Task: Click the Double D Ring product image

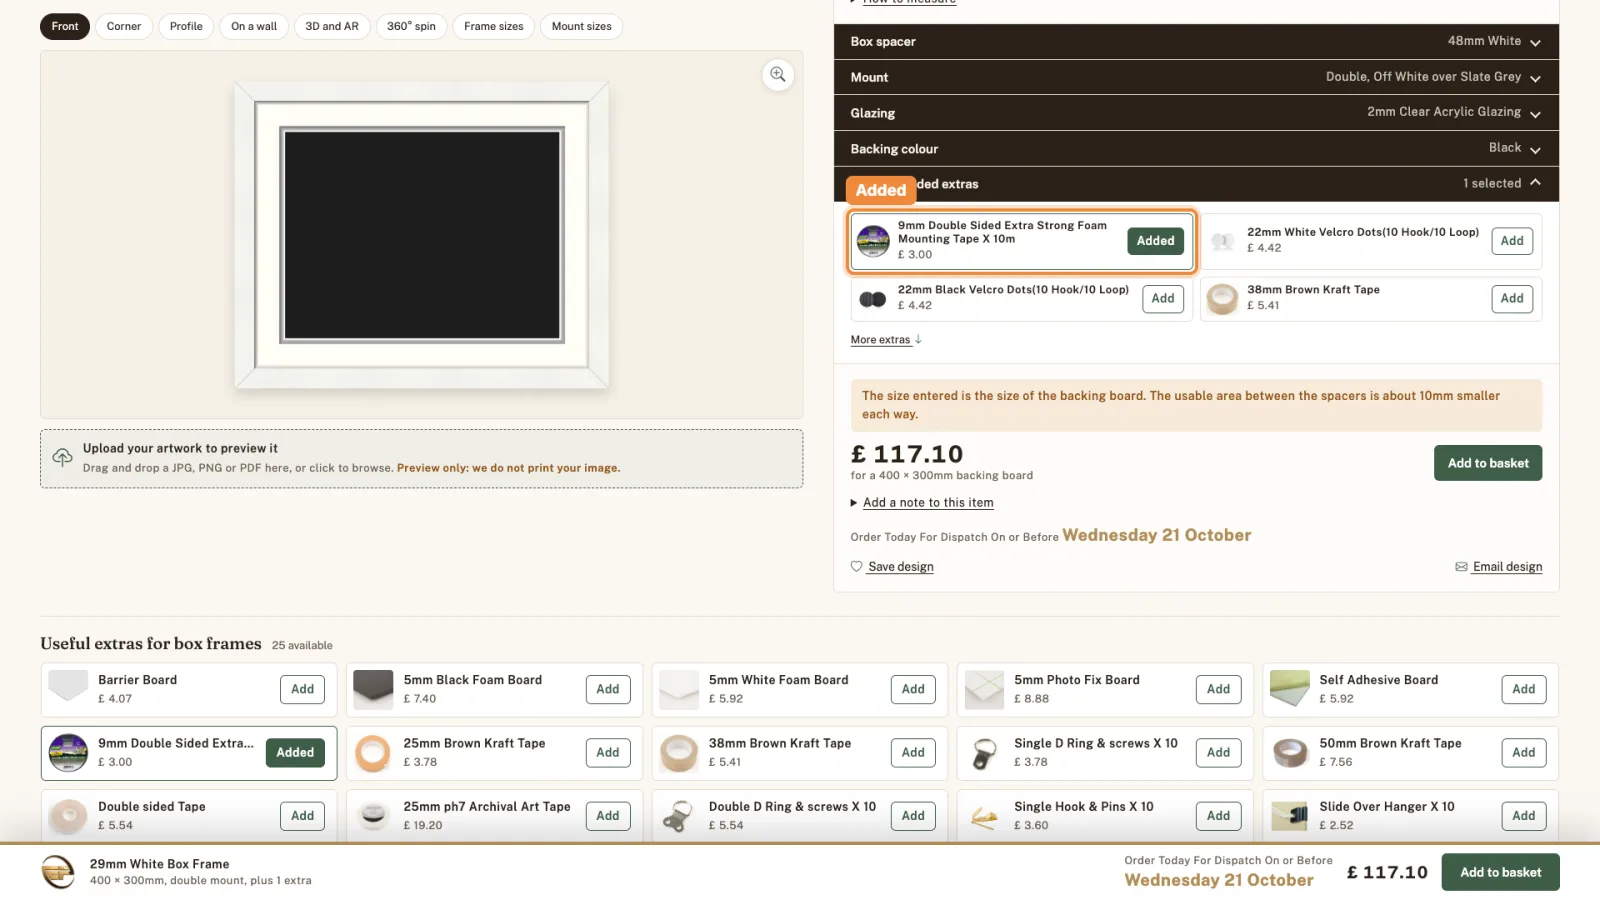Action: pos(678,816)
